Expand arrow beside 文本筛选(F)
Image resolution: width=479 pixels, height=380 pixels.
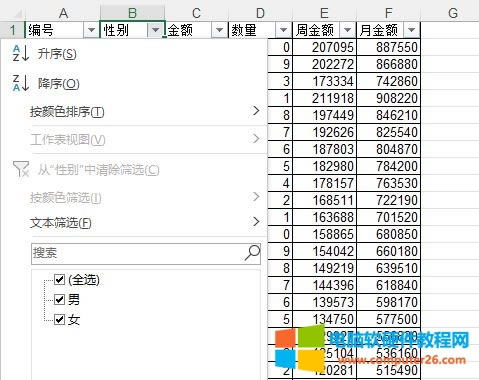[256, 222]
